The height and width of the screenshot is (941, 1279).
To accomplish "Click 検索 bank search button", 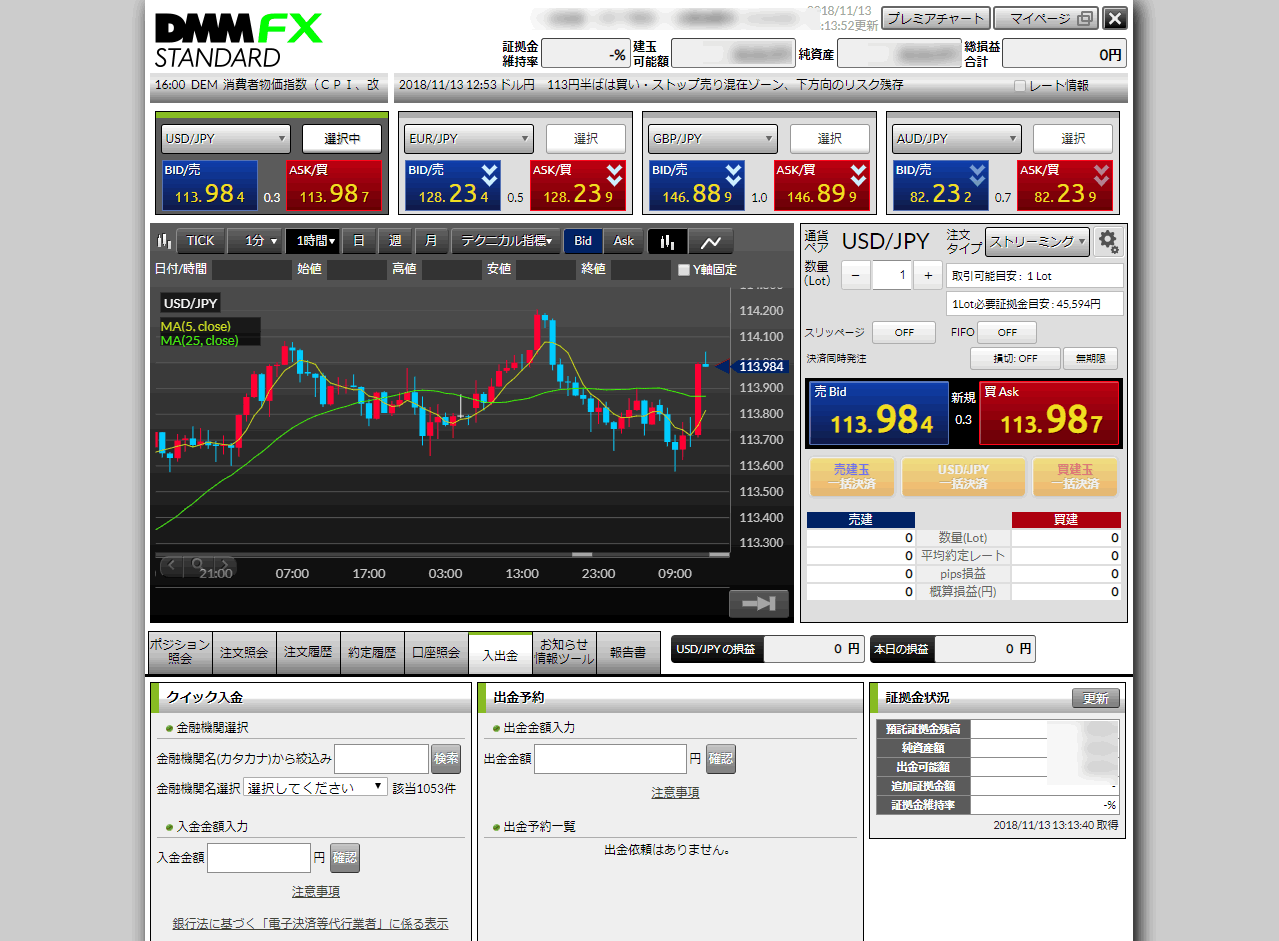I will [446, 759].
